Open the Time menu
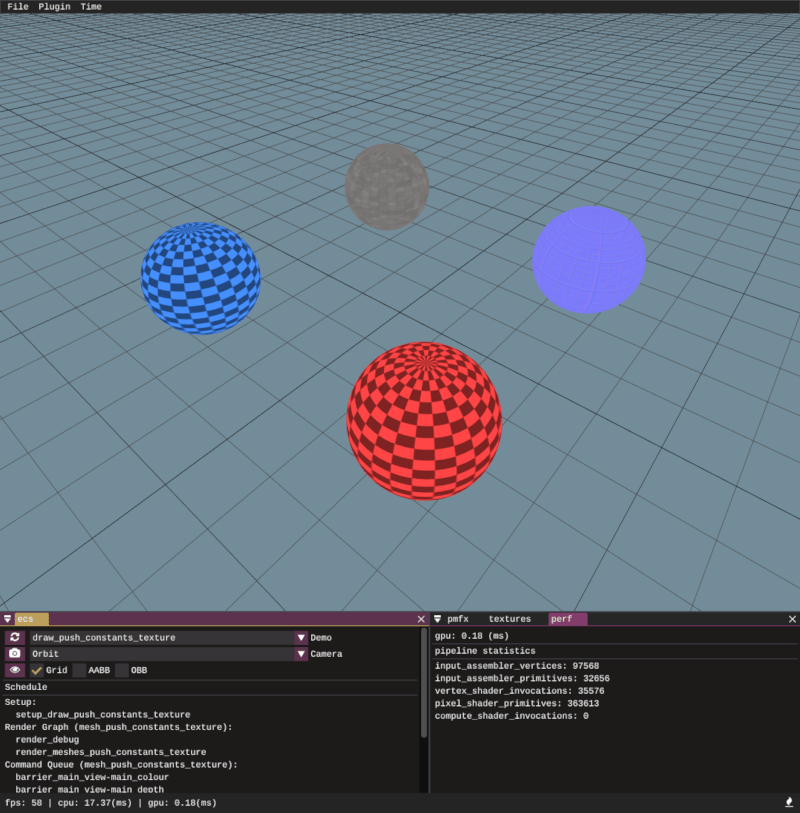Viewport: 800px width, 813px height. (x=91, y=7)
